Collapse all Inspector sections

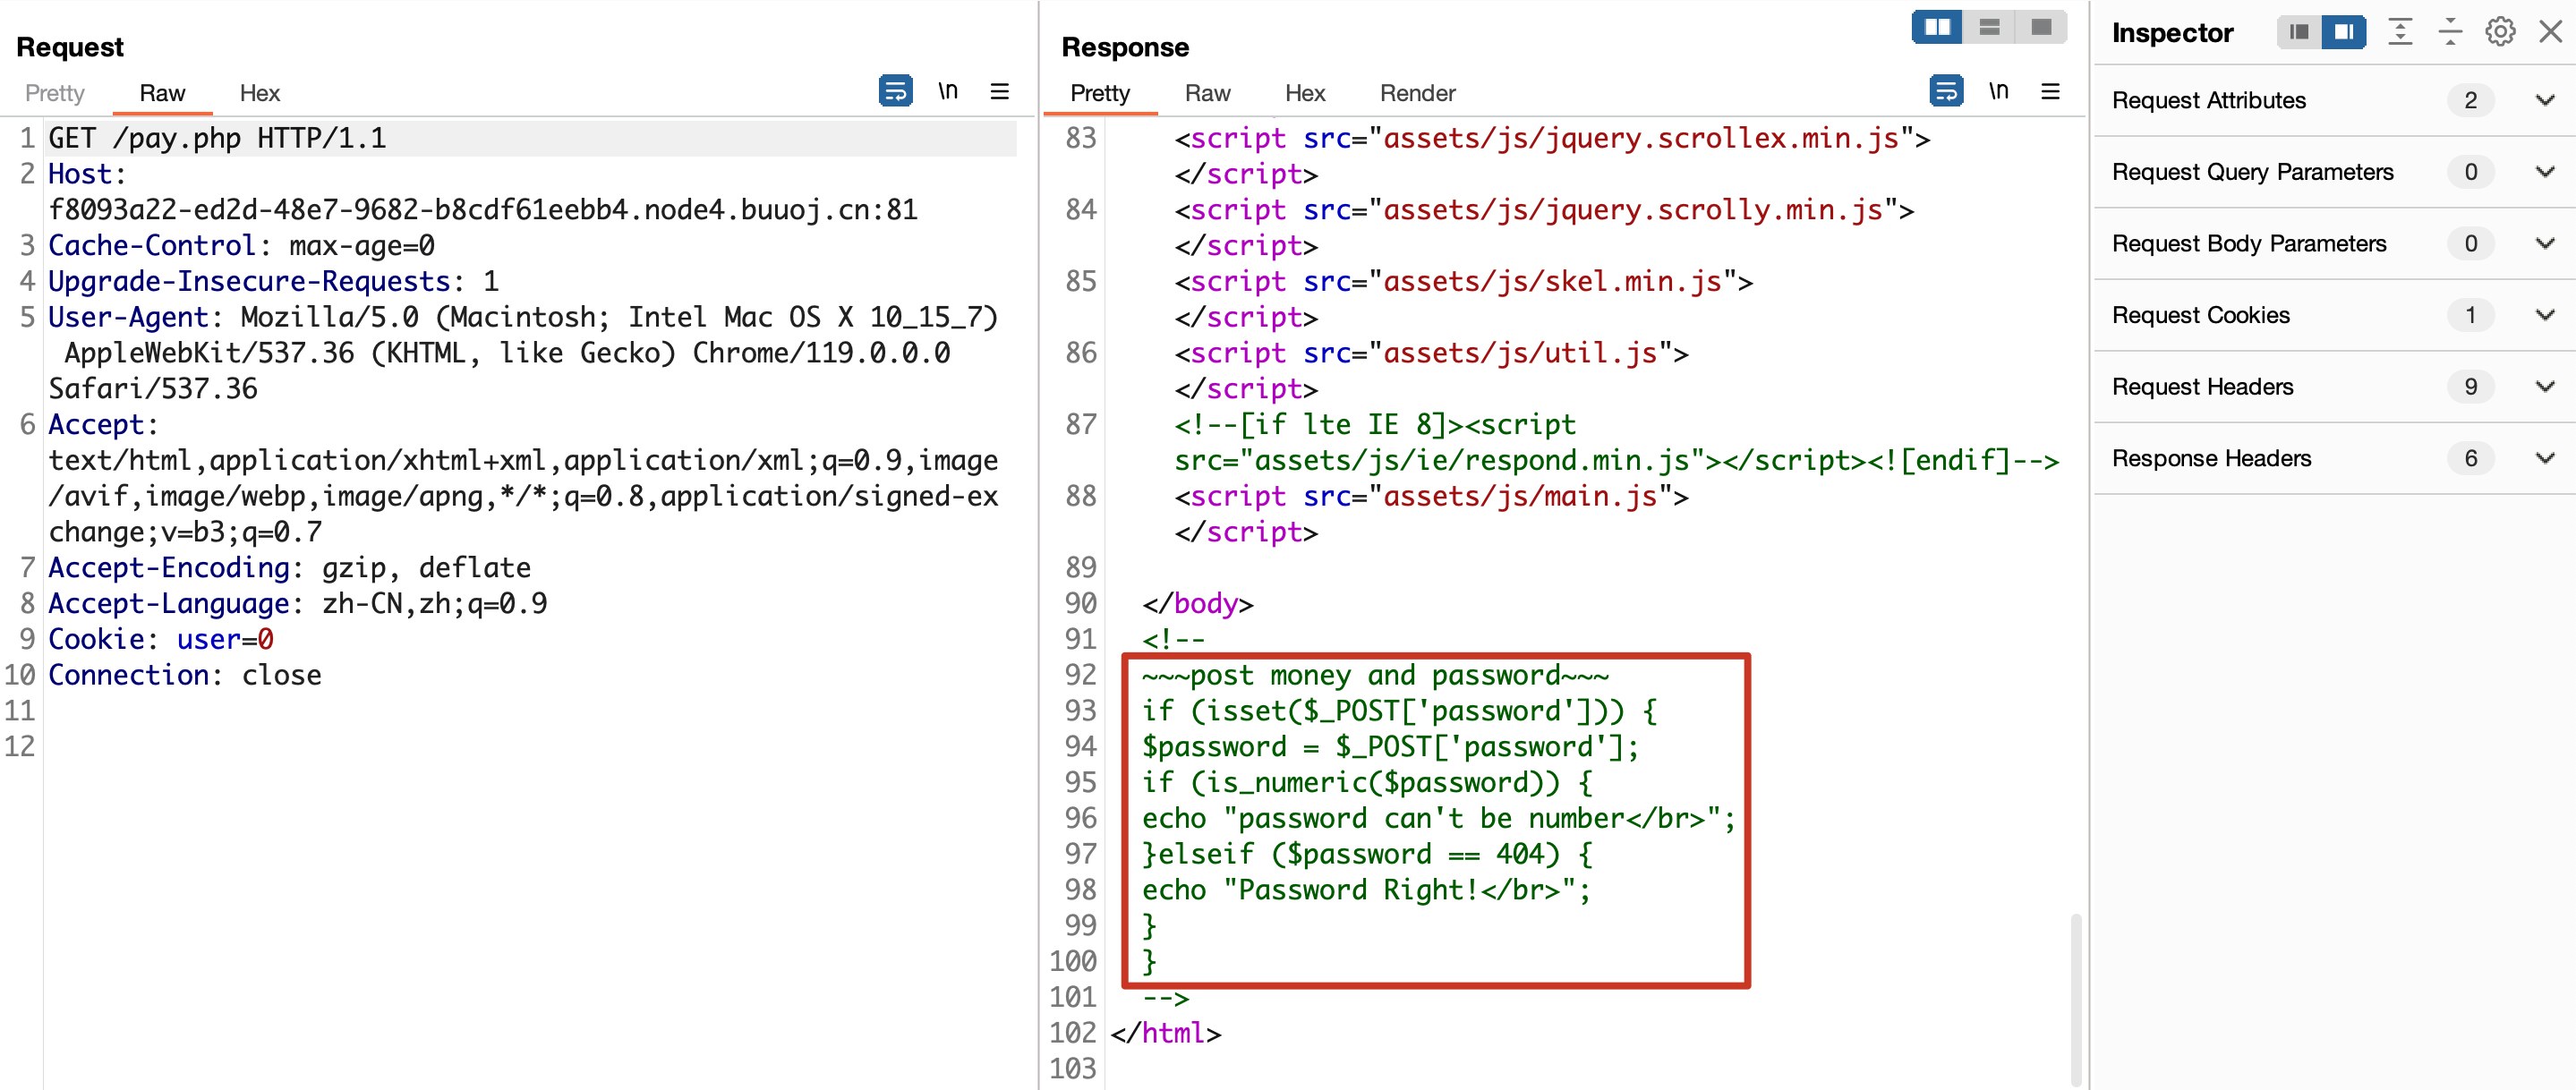point(2450,32)
